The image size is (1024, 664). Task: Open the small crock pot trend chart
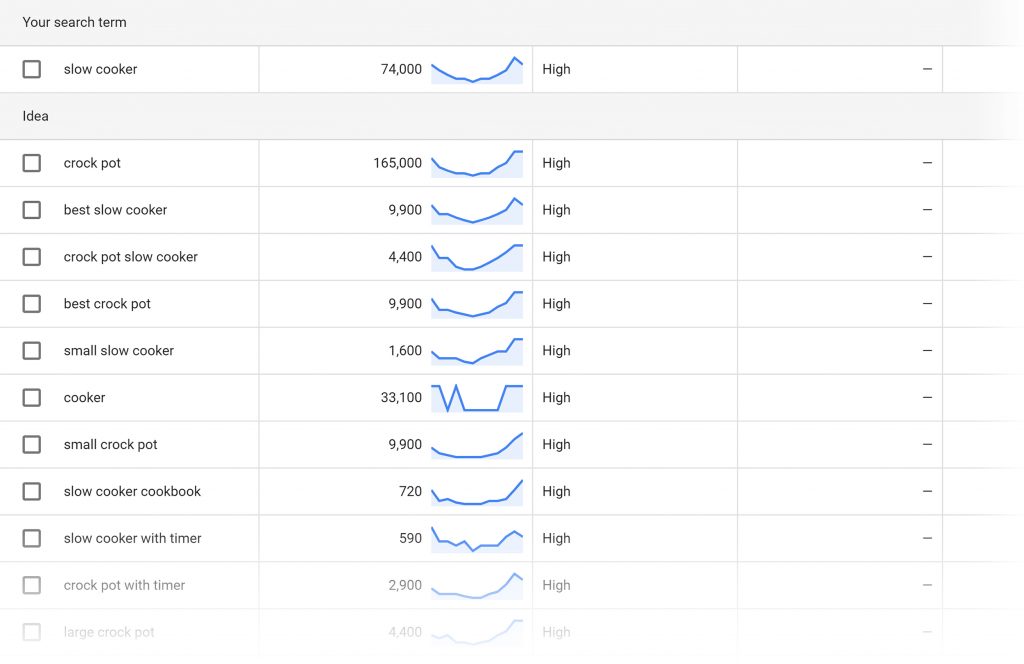477,445
